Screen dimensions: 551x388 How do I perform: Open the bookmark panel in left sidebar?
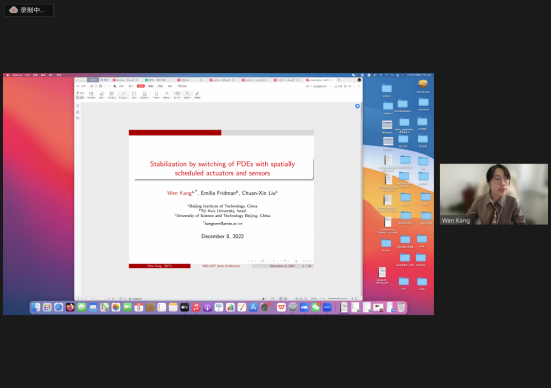coord(78,112)
